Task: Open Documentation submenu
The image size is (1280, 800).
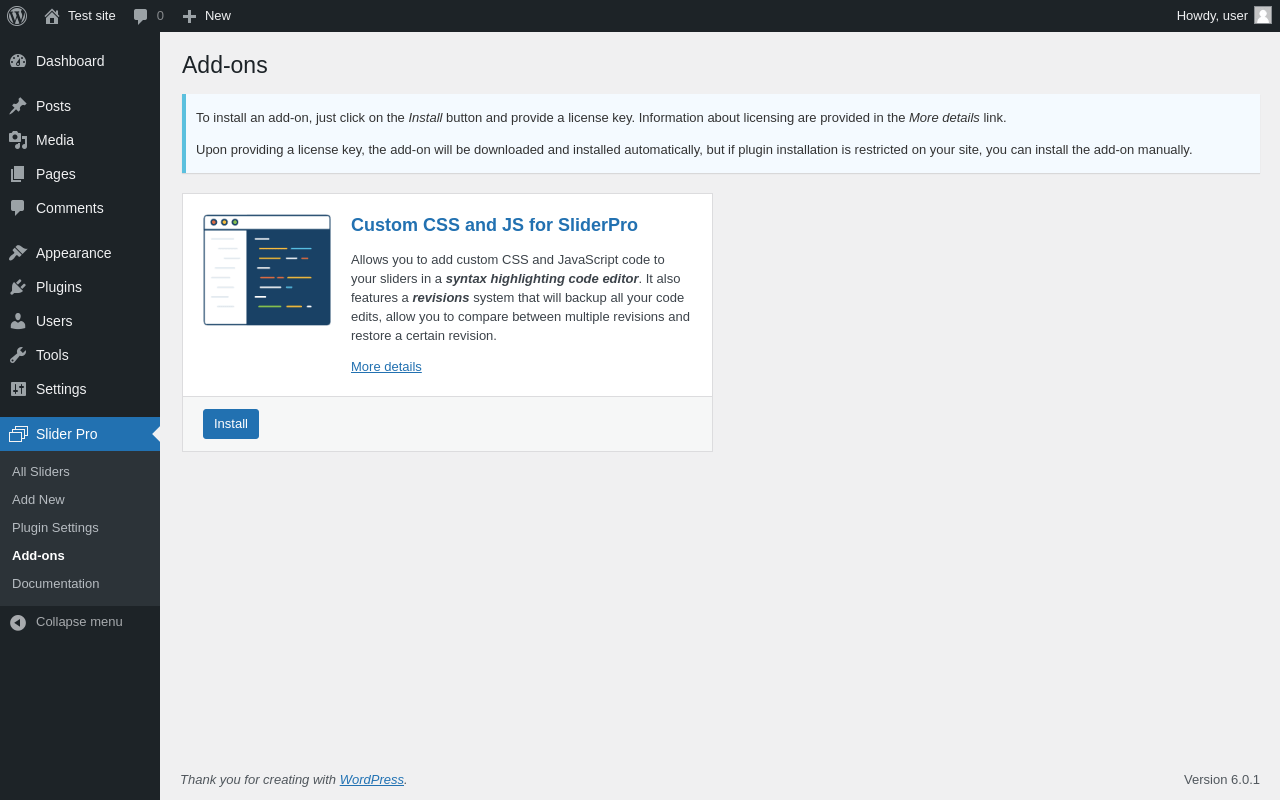Action: tap(56, 583)
